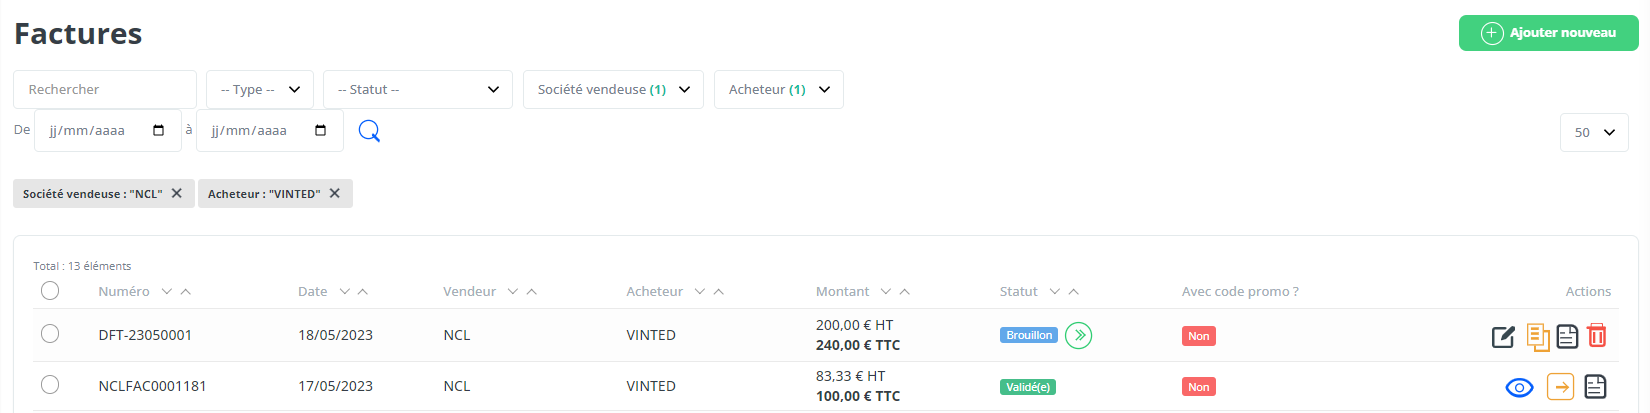
Task: Open document icon for invoice DFT-23050001
Action: [1567, 337]
